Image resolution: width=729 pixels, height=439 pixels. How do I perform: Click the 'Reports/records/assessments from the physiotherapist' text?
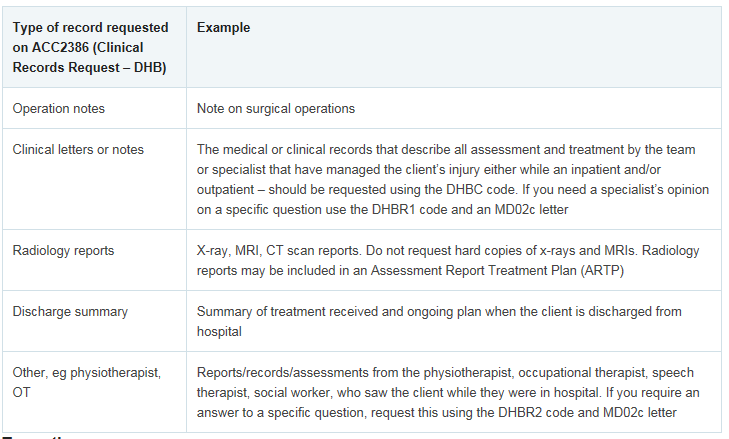click(355, 372)
